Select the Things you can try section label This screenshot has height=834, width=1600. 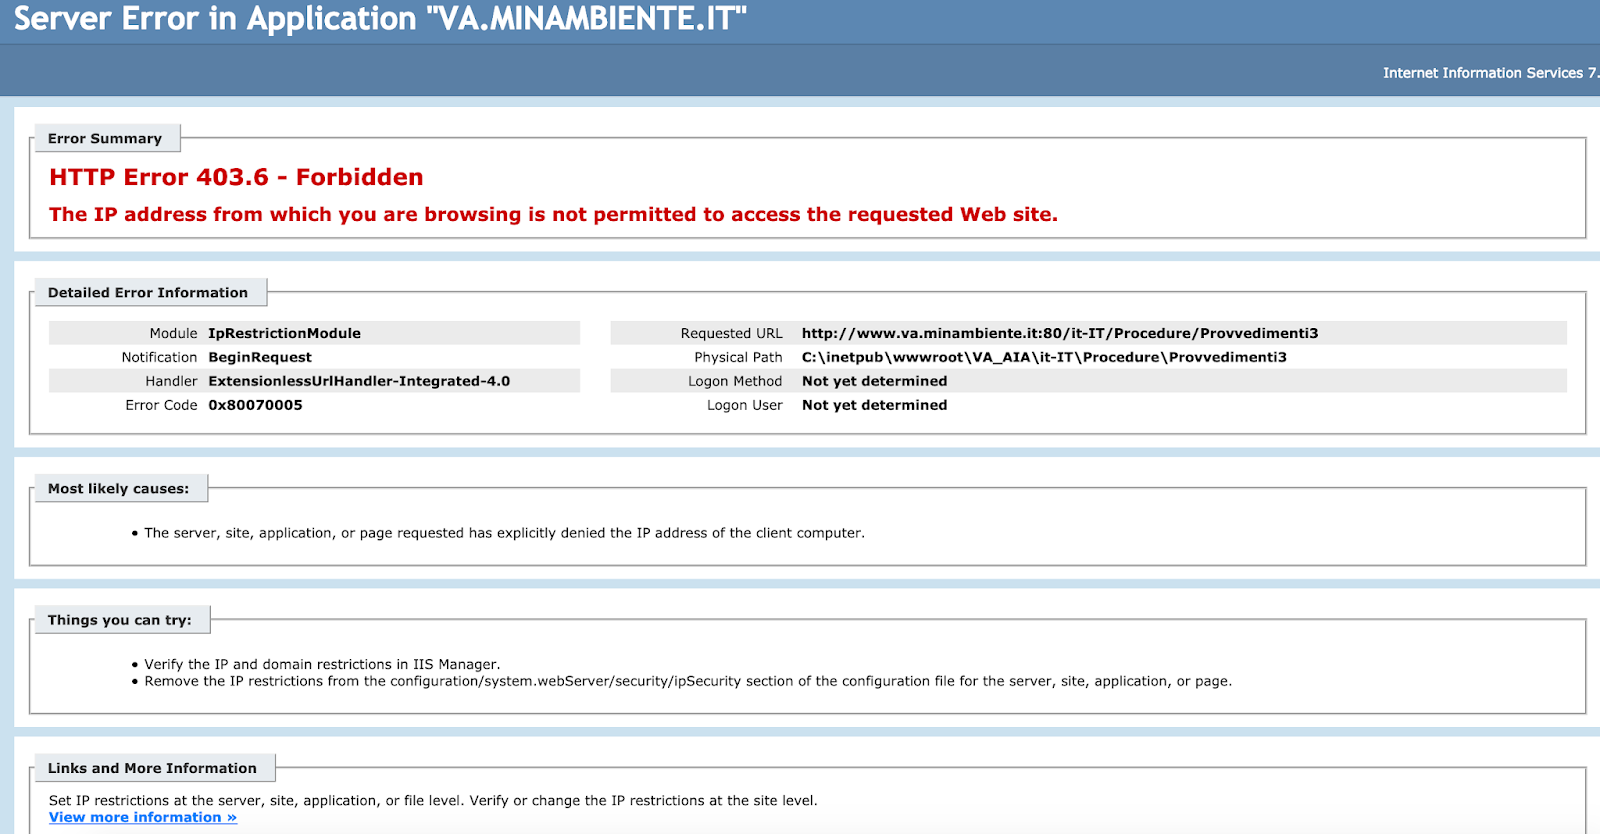(x=120, y=620)
